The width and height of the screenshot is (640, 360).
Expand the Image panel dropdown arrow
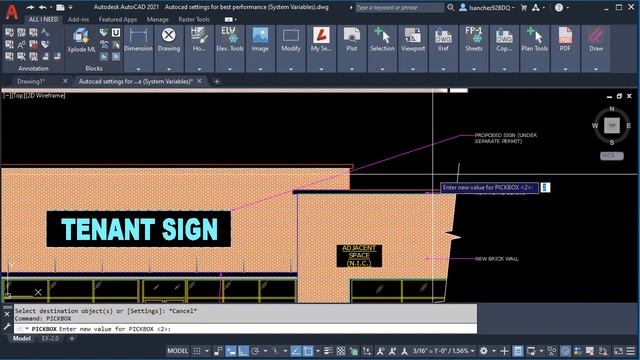click(260, 69)
